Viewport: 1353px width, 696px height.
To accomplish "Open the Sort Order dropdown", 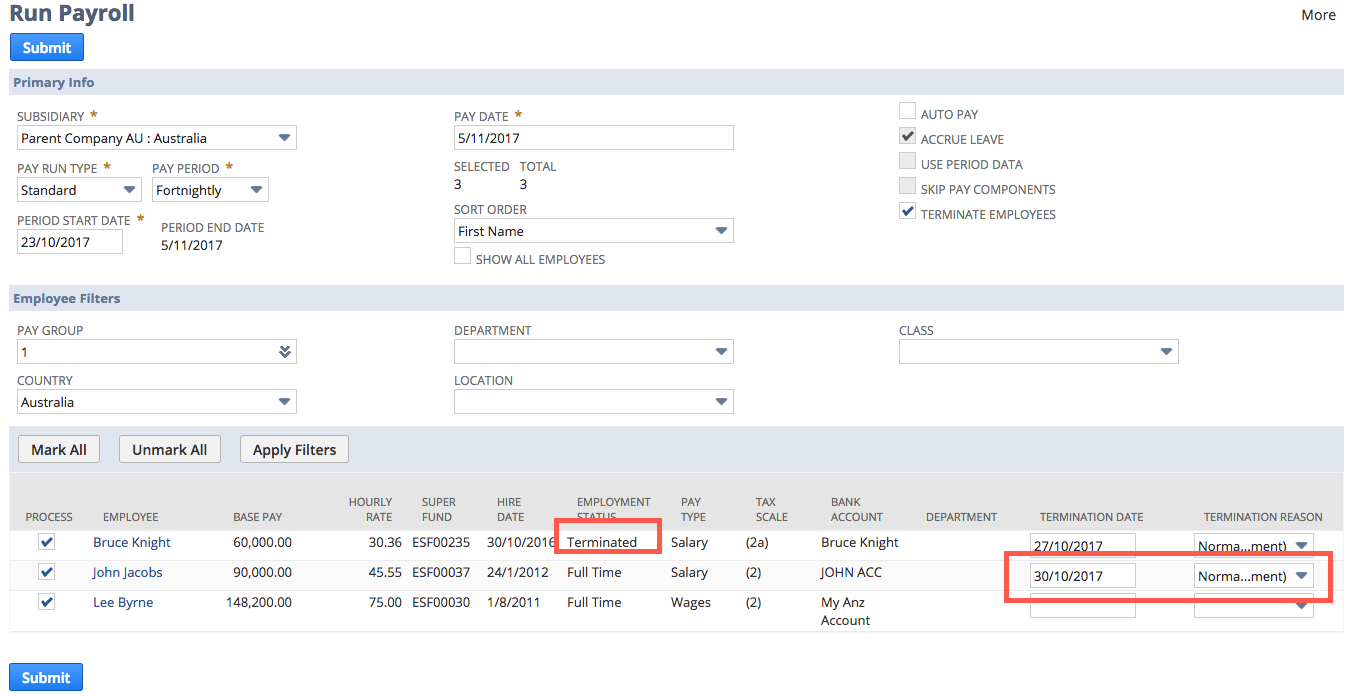I will coord(722,231).
